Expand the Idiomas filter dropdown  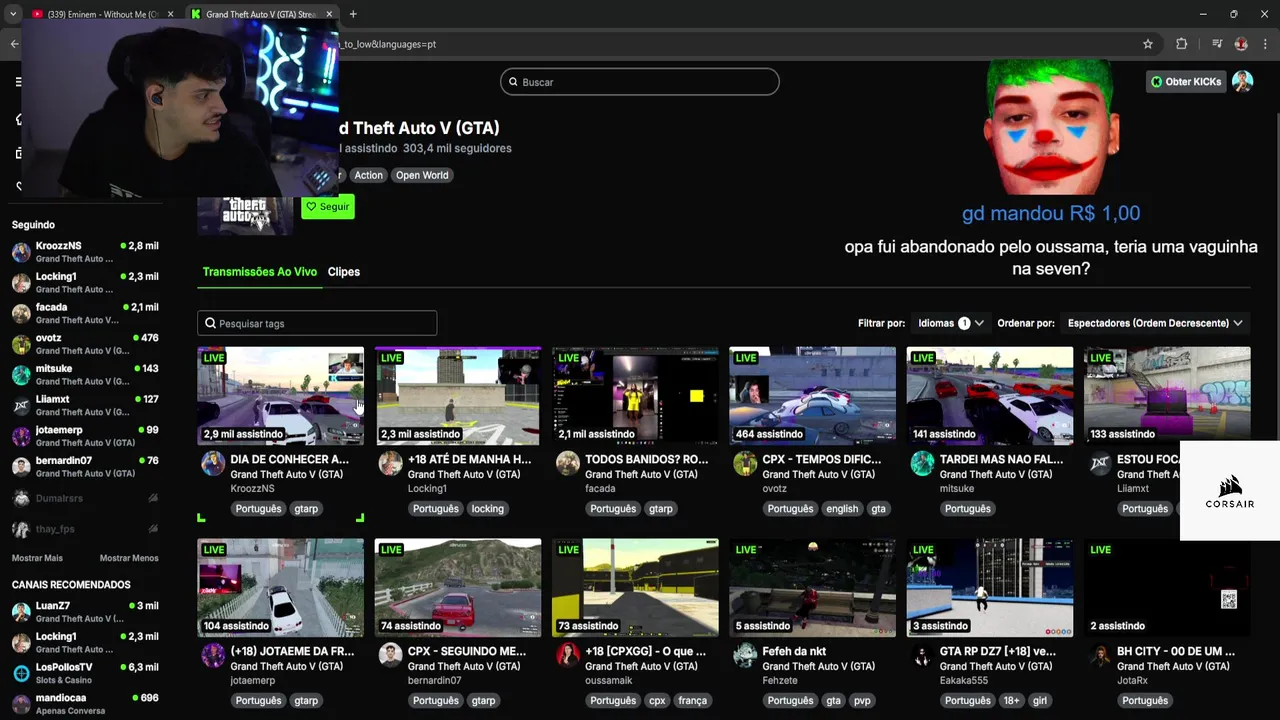(x=951, y=323)
